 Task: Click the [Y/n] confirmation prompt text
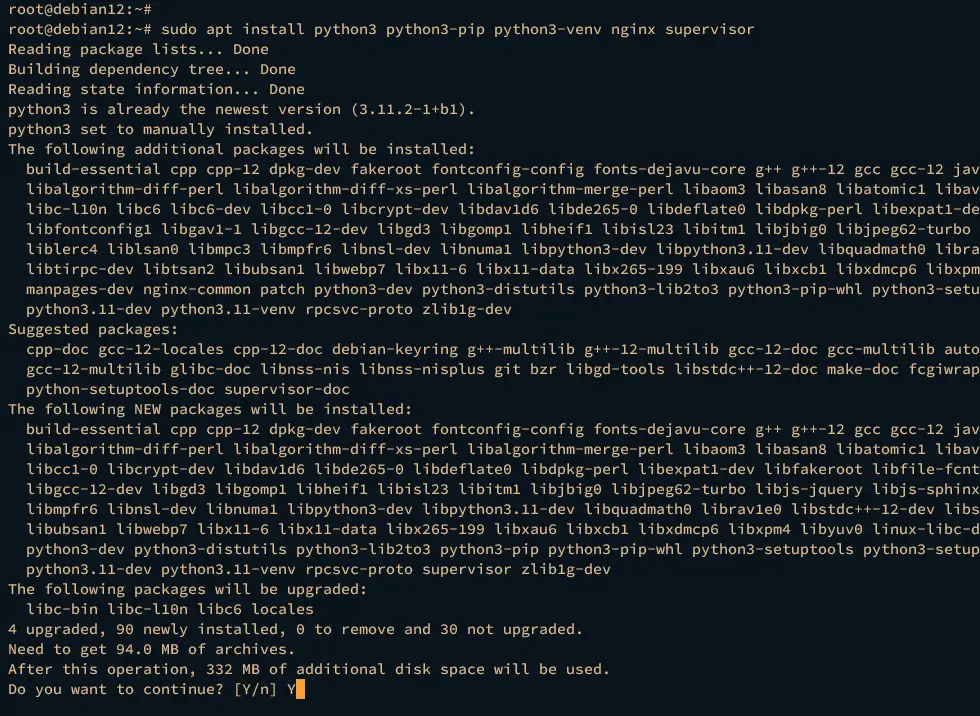pyautogui.click(x=256, y=690)
